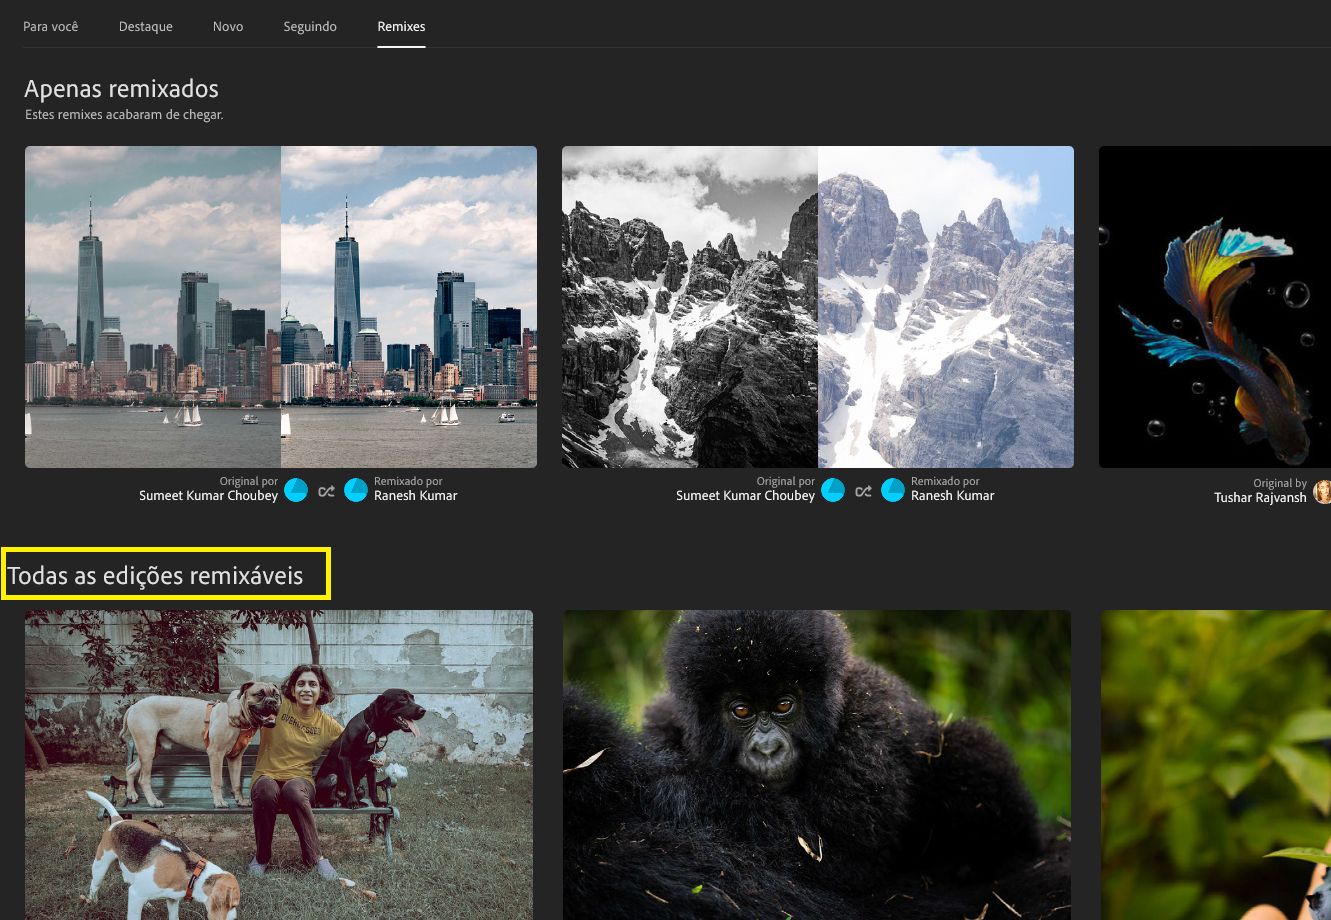Select the Remixes tab
The width and height of the screenshot is (1331, 920).
pyautogui.click(x=401, y=26)
